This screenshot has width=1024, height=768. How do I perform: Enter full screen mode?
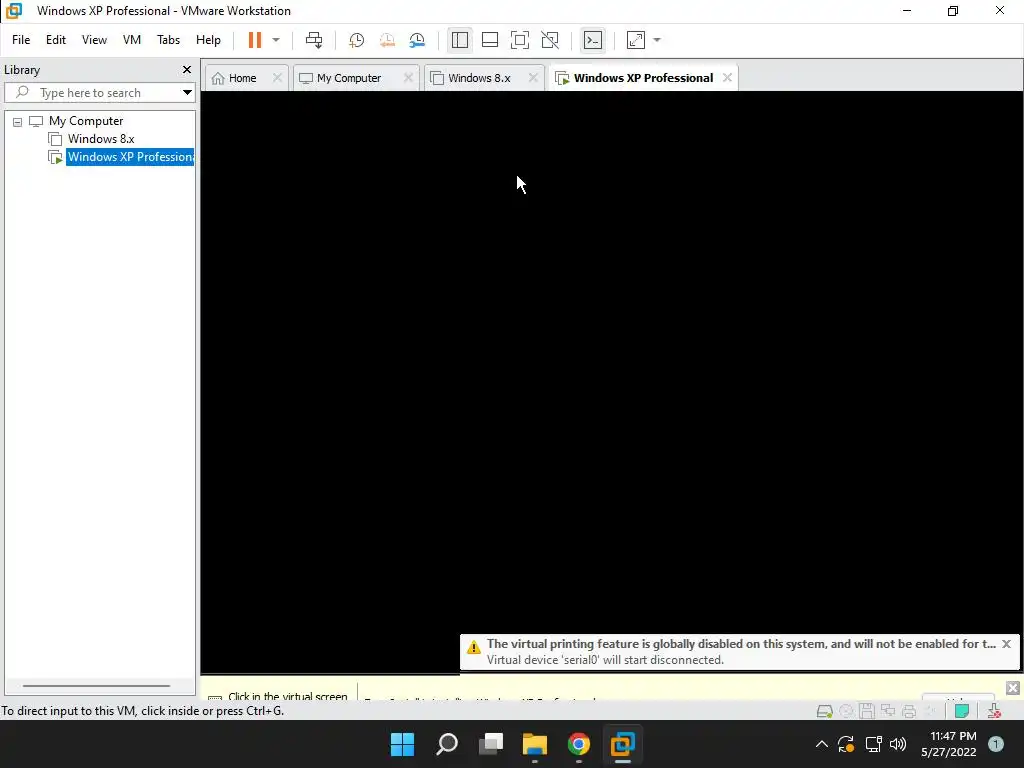coord(520,40)
